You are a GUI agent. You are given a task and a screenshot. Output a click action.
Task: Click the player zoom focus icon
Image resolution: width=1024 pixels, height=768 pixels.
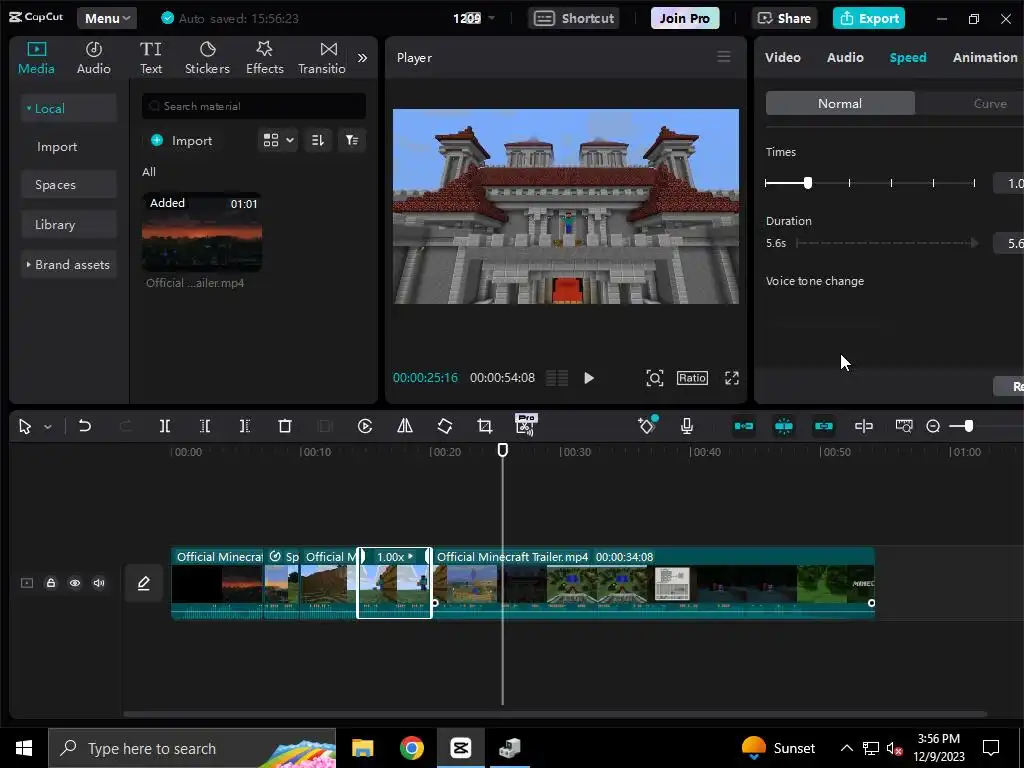tap(654, 378)
